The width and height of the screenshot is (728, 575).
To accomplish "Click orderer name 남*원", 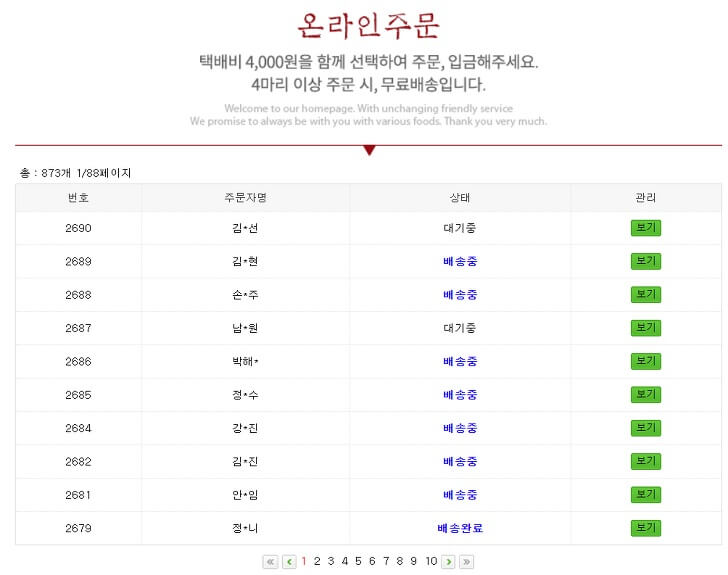I will [x=245, y=328].
